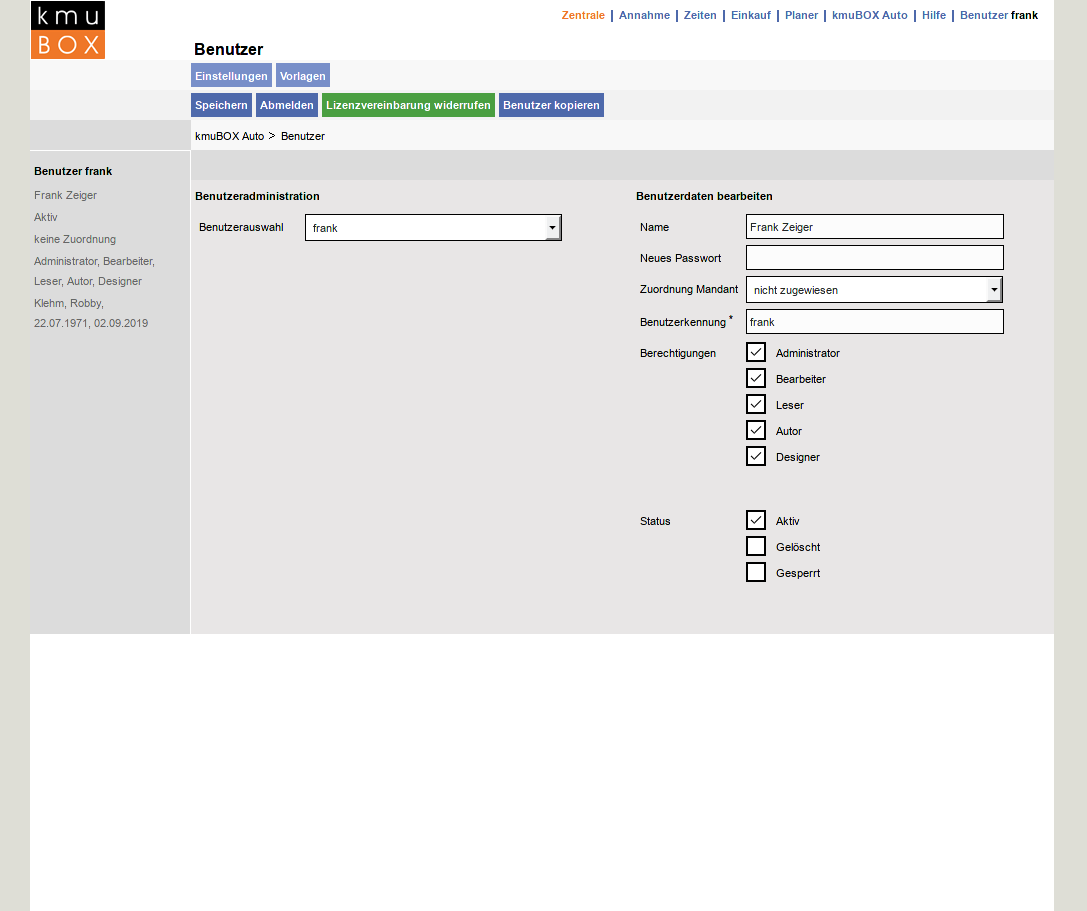1087x911 pixels.
Task: Click Lizenzvereinbarung widerrufen button
Action: pyautogui.click(x=408, y=105)
